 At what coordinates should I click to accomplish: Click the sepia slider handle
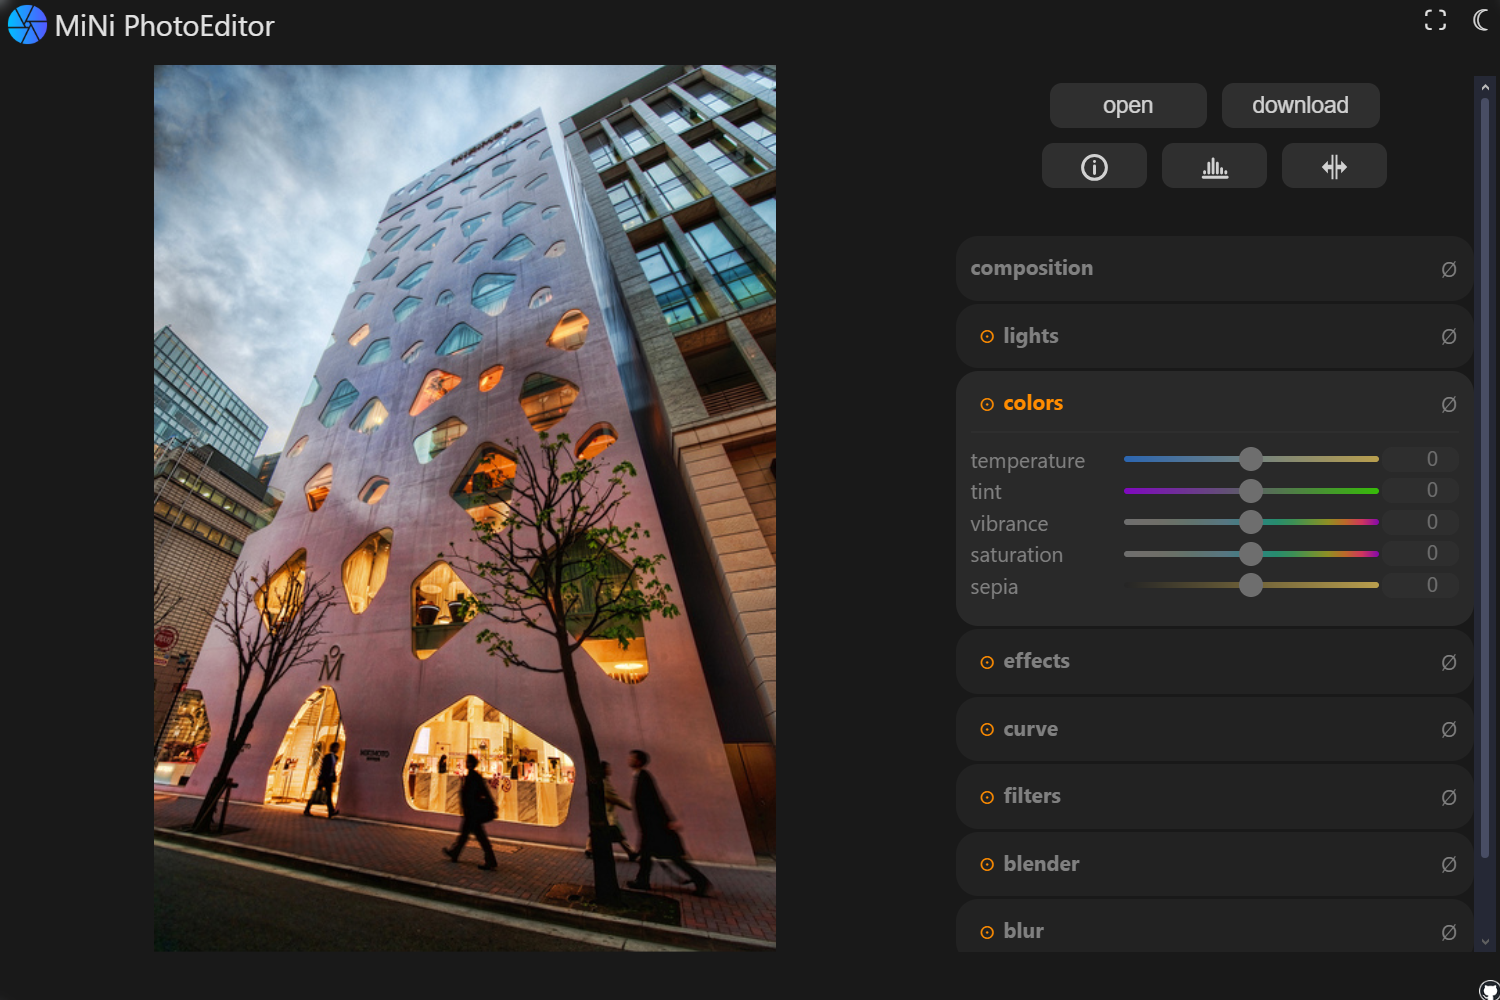tap(1251, 585)
